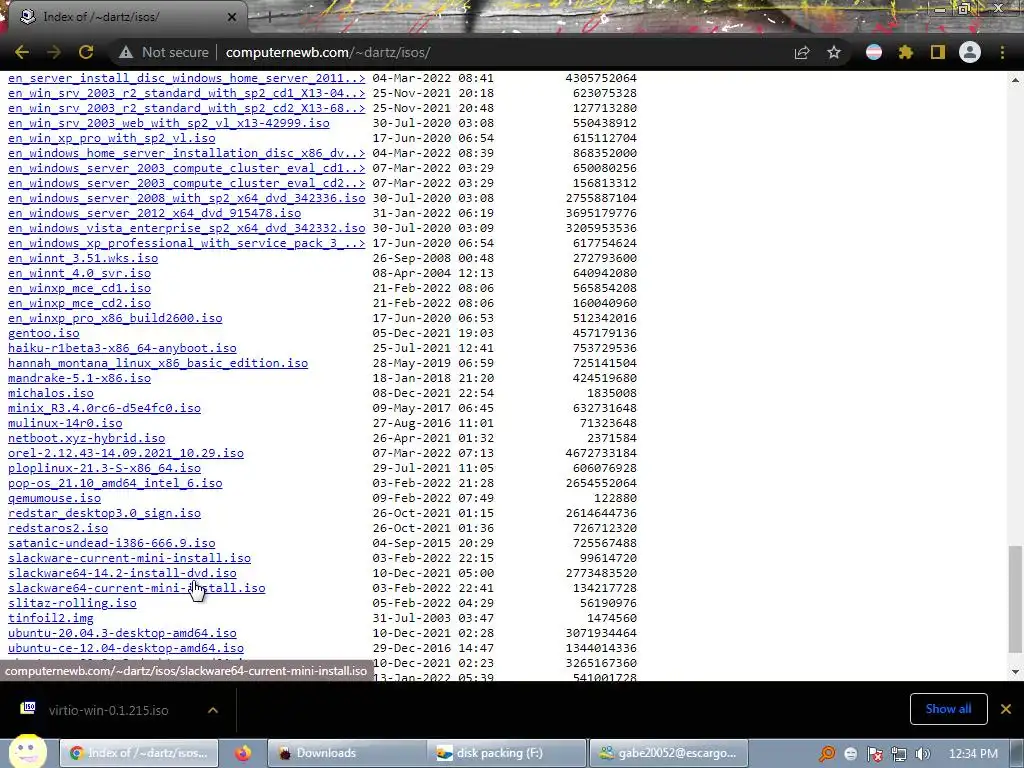Switch to Downloads taskbar window

(347, 753)
